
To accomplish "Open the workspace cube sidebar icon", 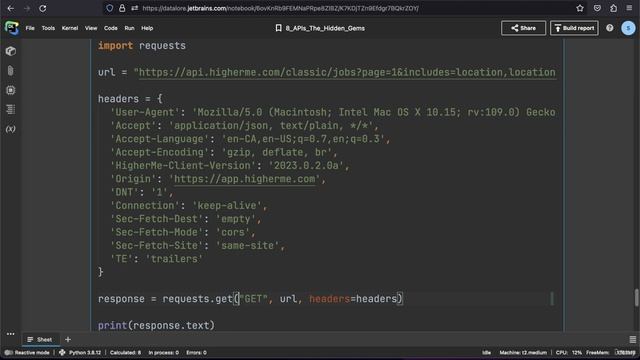I will 11,51.
